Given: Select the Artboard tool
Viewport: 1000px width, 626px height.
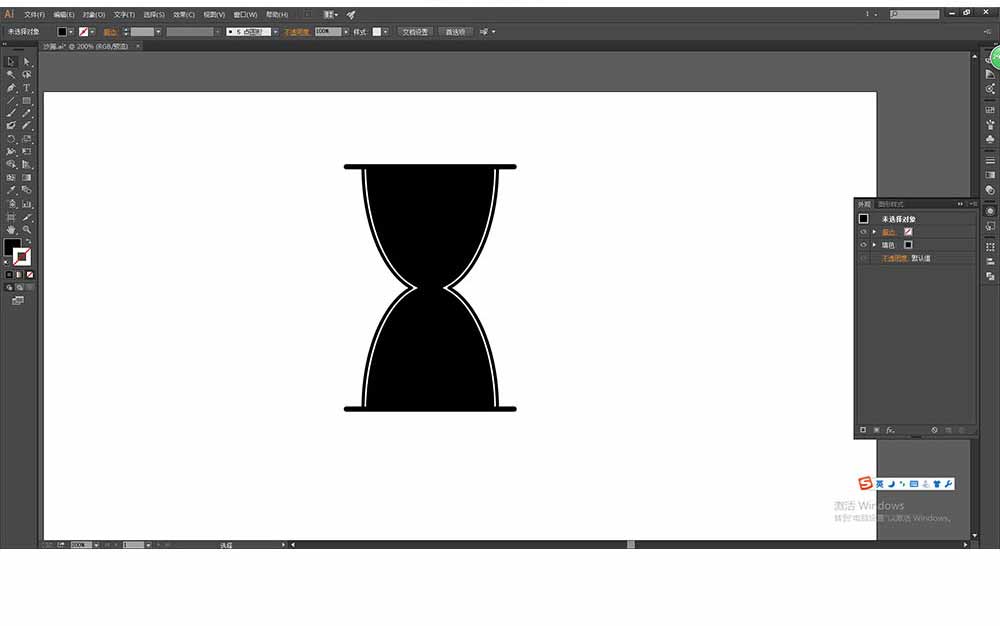Looking at the screenshot, I should (x=11, y=217).
